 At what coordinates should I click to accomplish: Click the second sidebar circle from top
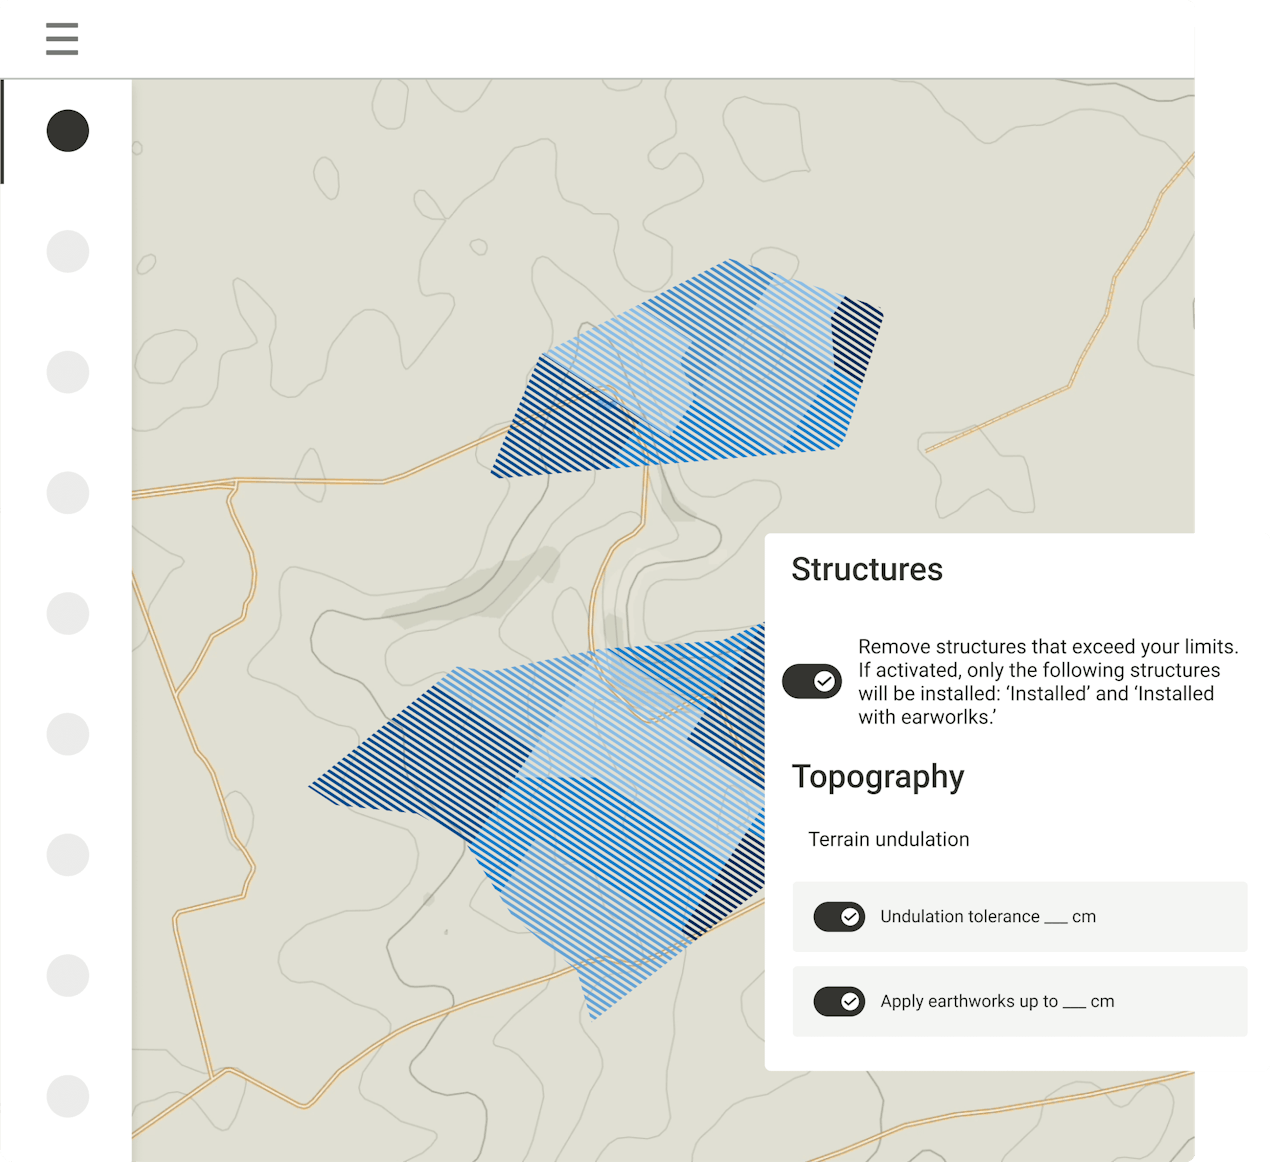point(68,251)
